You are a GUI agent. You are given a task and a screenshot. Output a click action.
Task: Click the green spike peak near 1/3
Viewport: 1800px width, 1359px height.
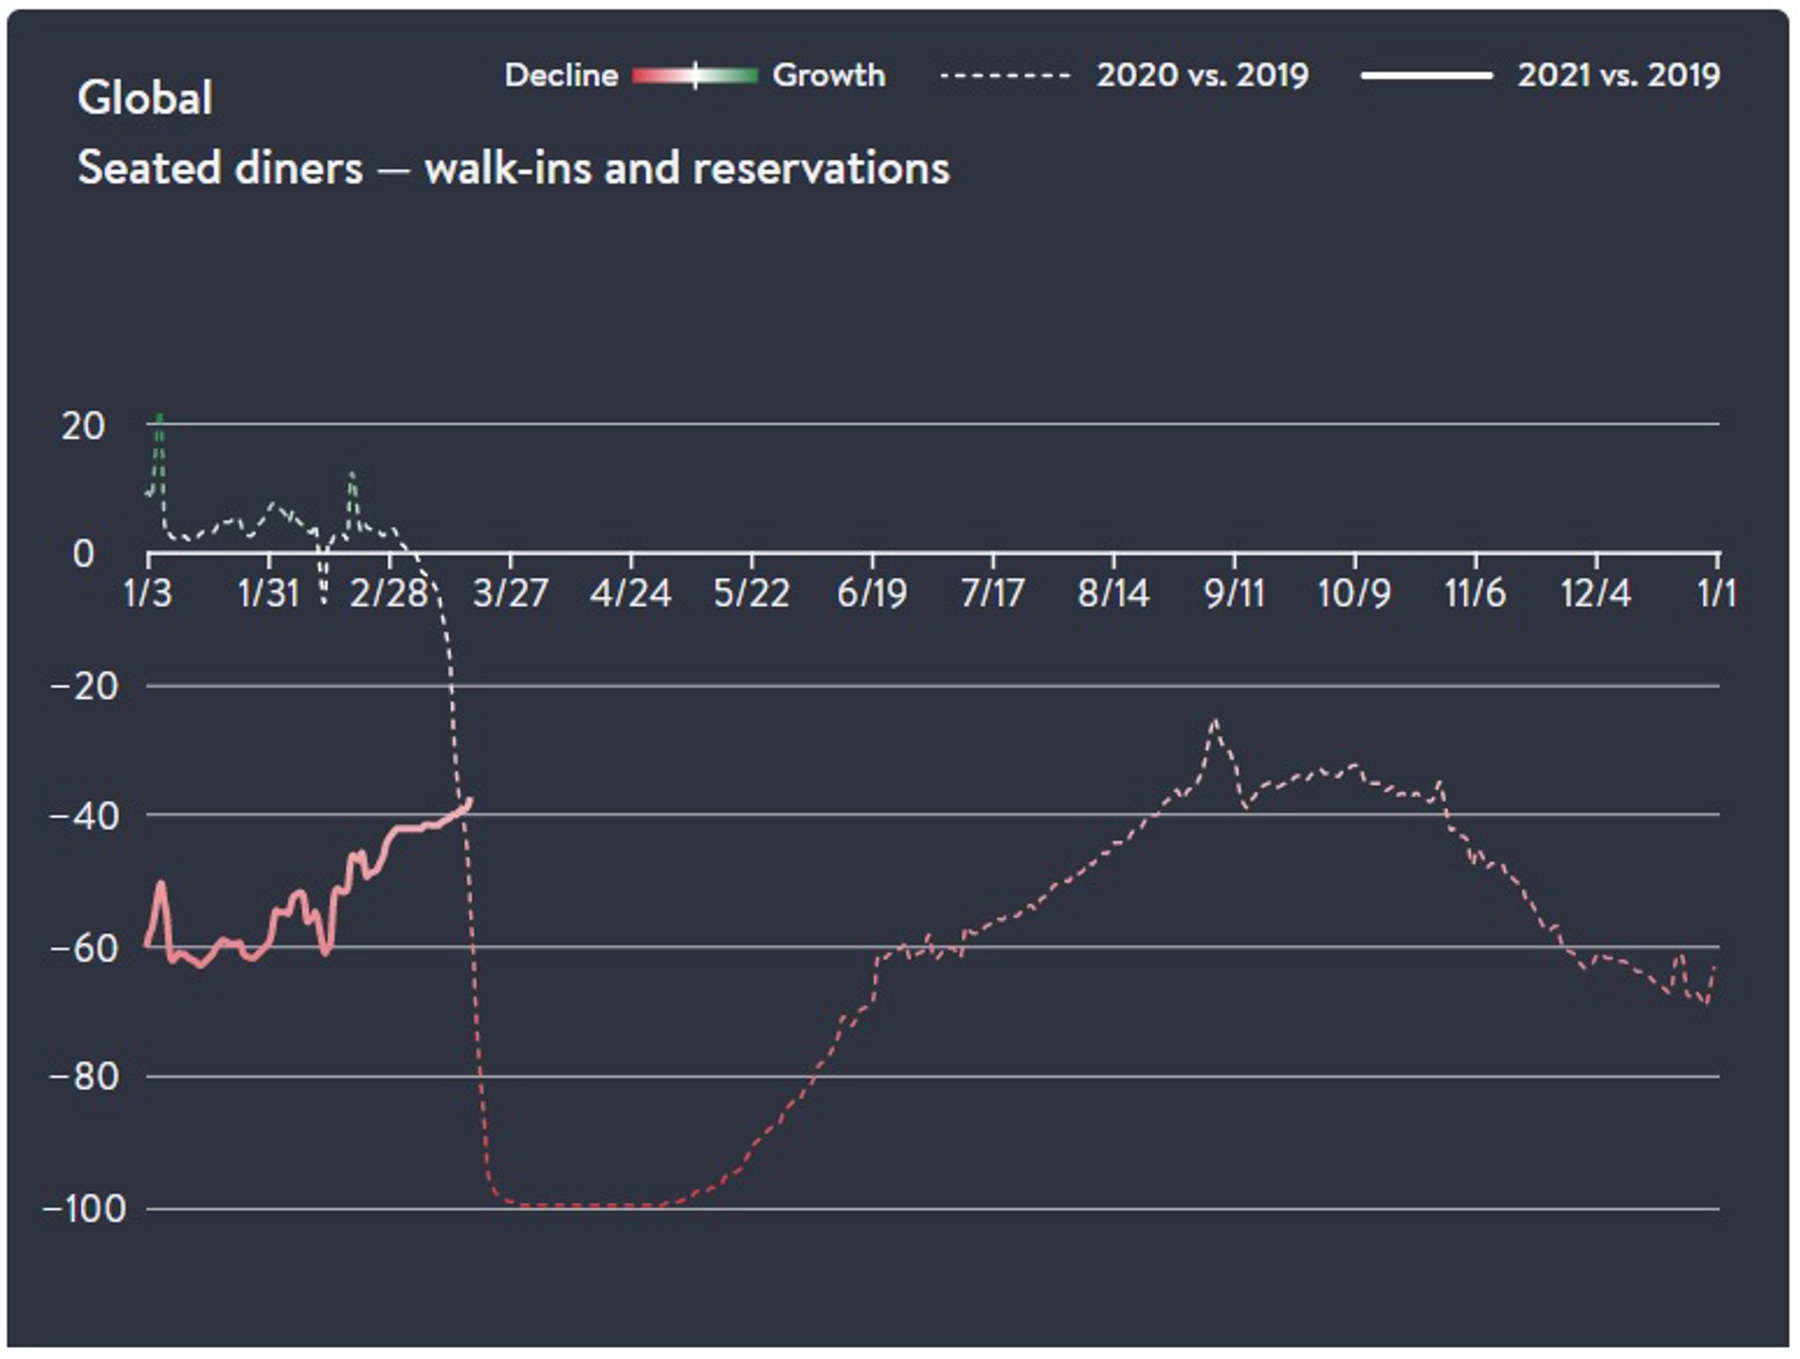click(159, 416)
